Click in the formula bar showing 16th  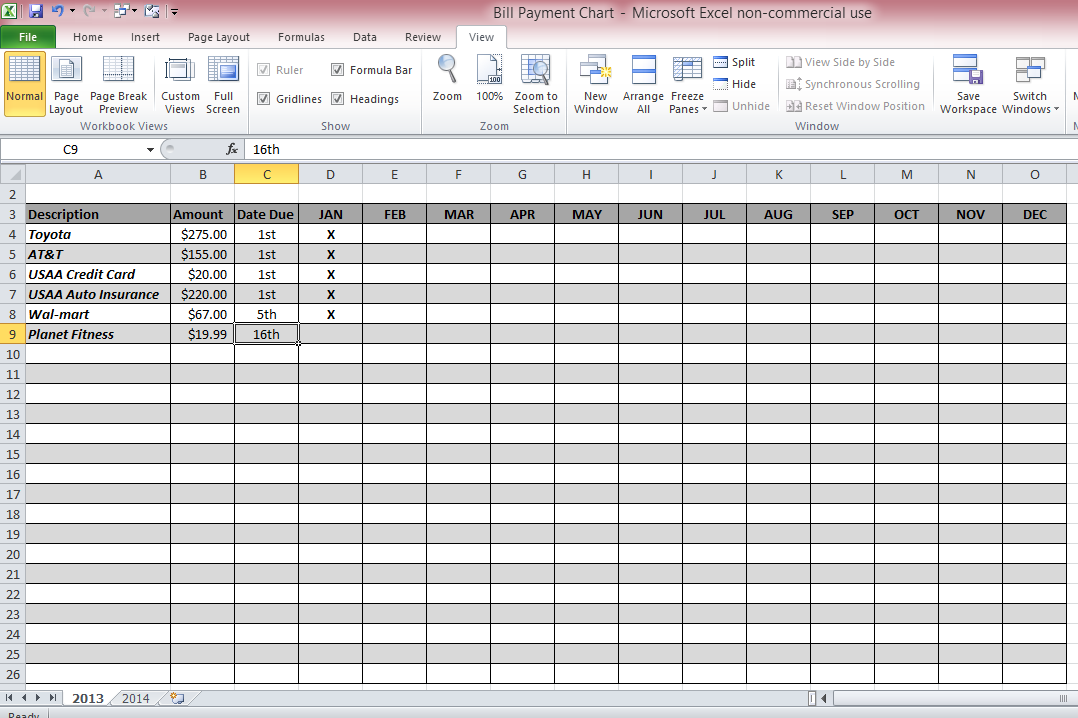click(x=660, y=149)
